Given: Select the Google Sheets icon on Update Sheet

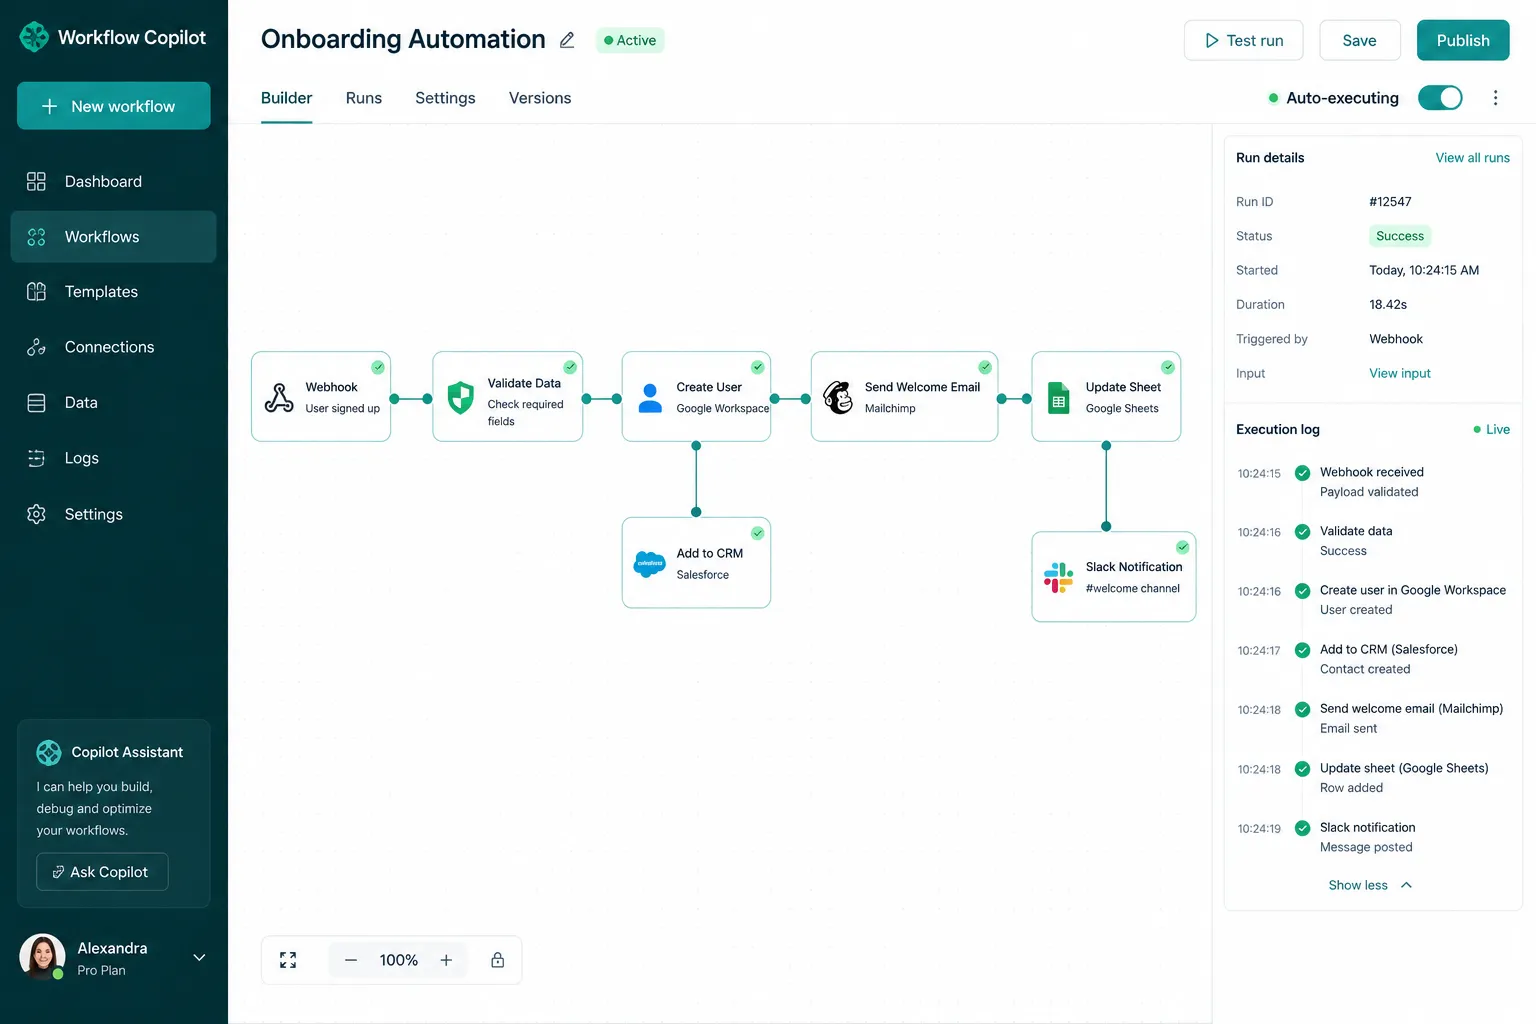Looking at the screenshot, I should tap(1058, 397).
